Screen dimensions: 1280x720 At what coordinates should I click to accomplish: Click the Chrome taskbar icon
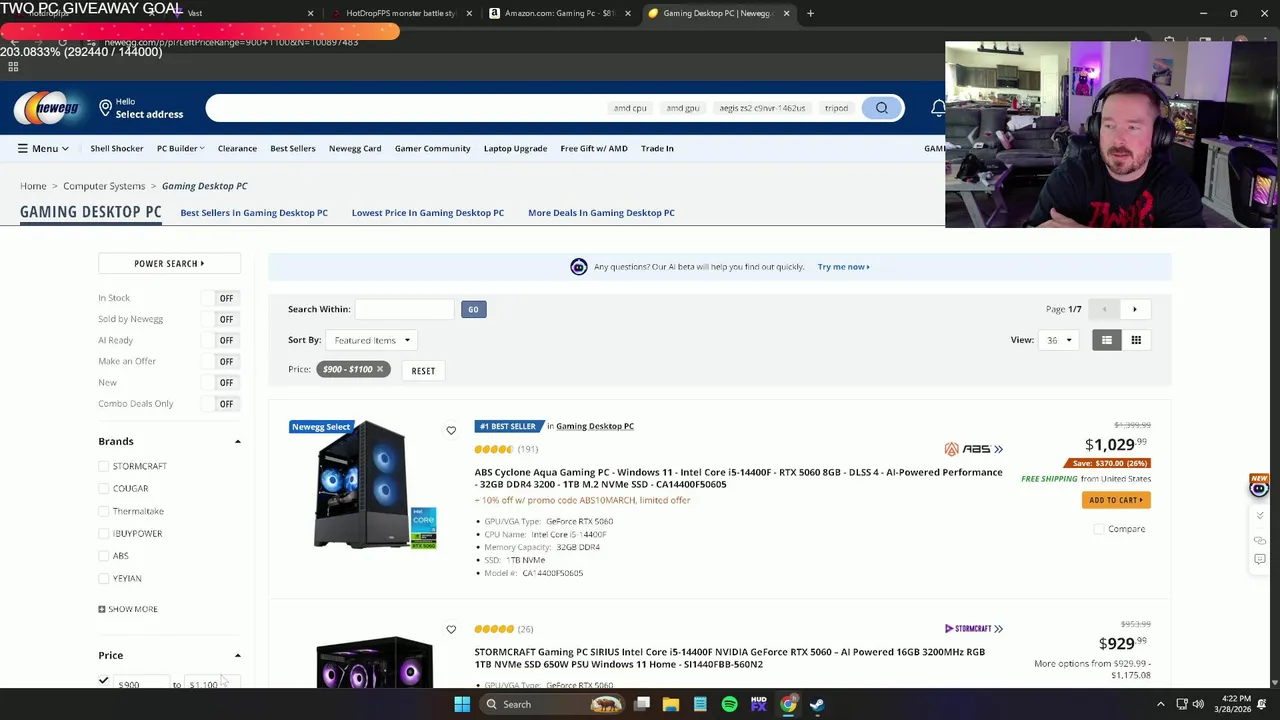[x=788, y=704]
